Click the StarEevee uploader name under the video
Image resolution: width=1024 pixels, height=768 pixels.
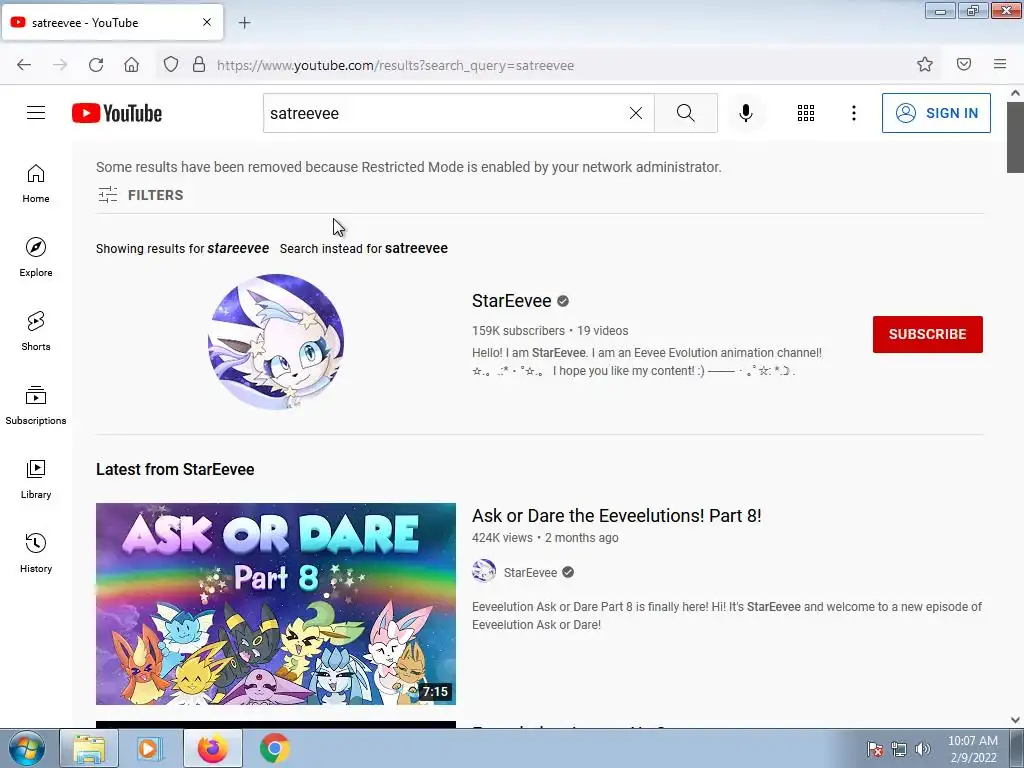tap(530, 573)
